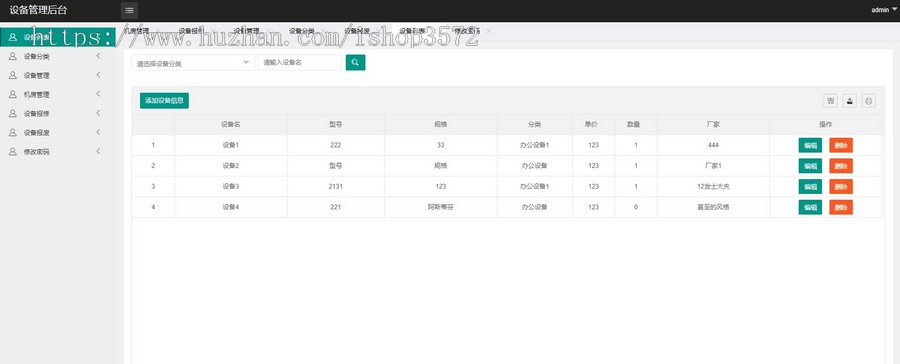Click manufacturer cell 12发士大夫

tap(713, 187)
